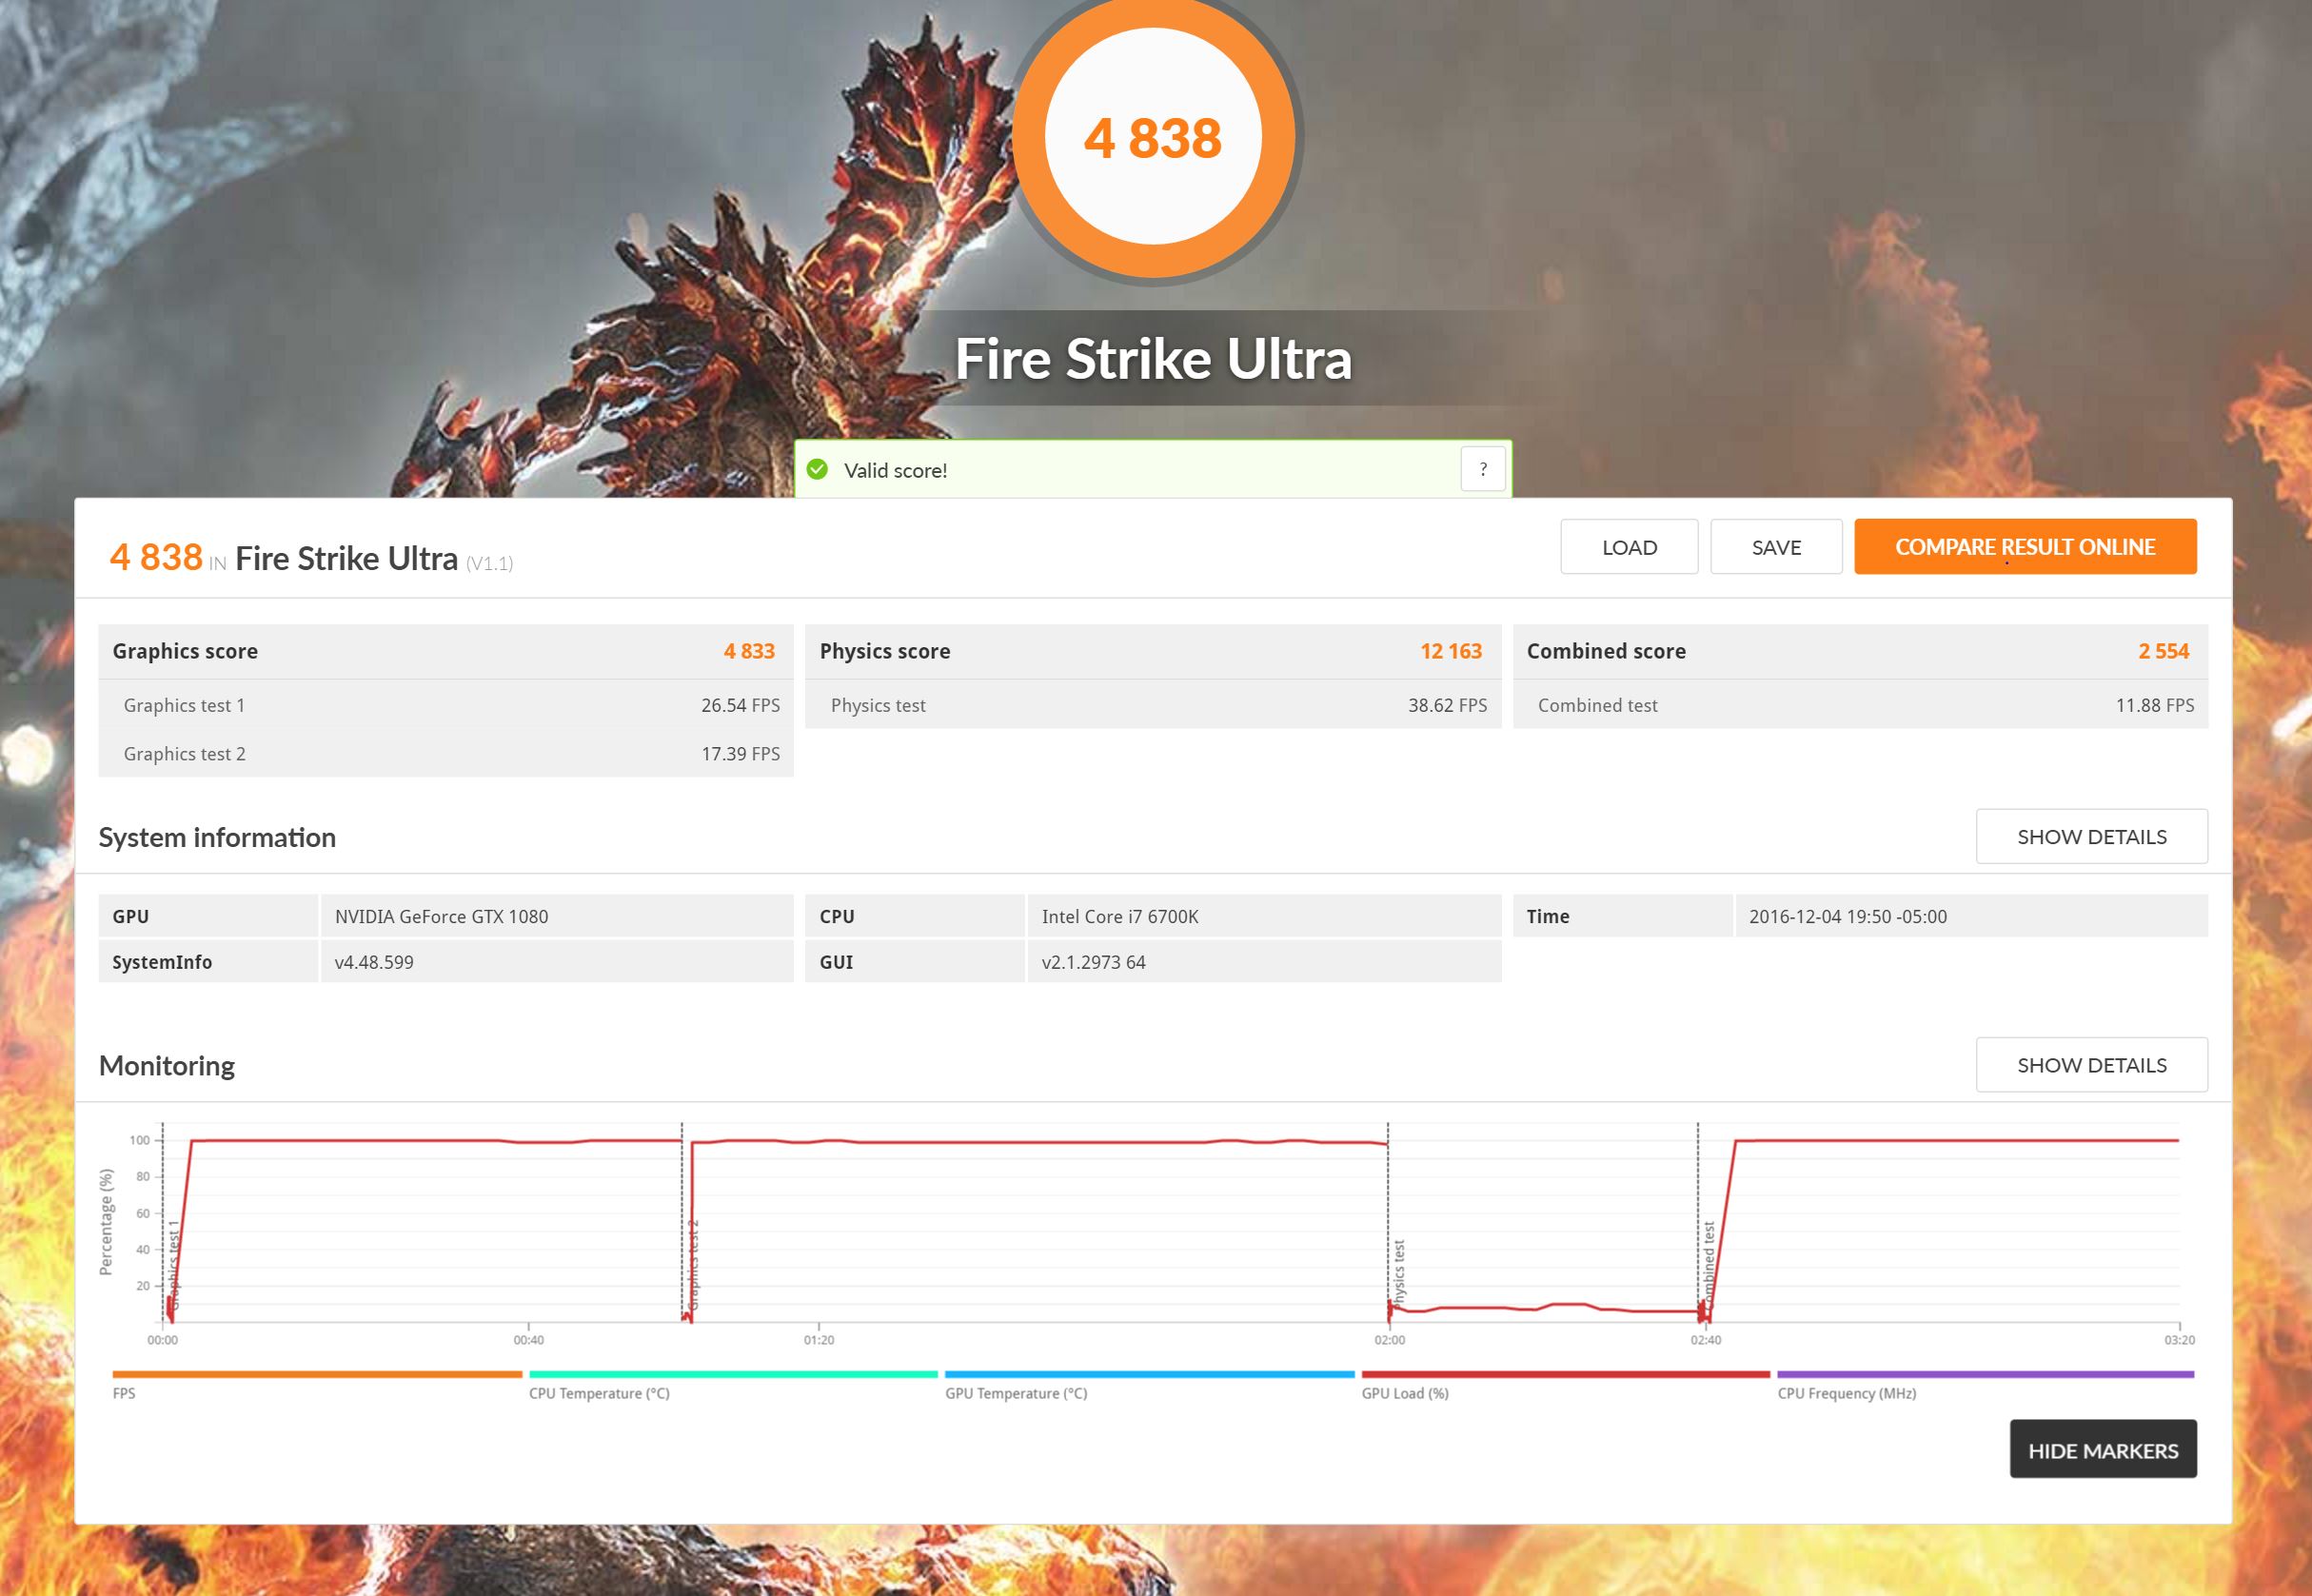2312x1596 pixels.
Task: Click the question mark help button
Action: click(x=1482, y=469)
